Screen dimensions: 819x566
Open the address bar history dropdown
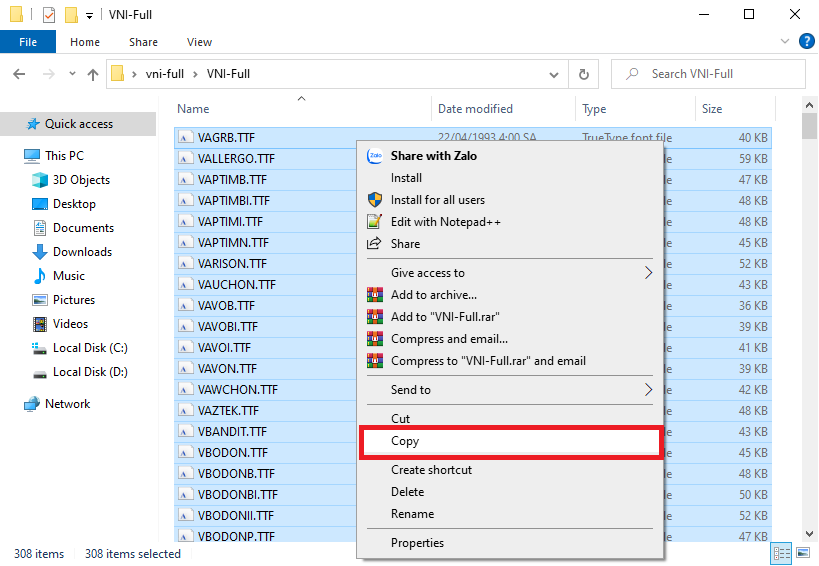555,74
